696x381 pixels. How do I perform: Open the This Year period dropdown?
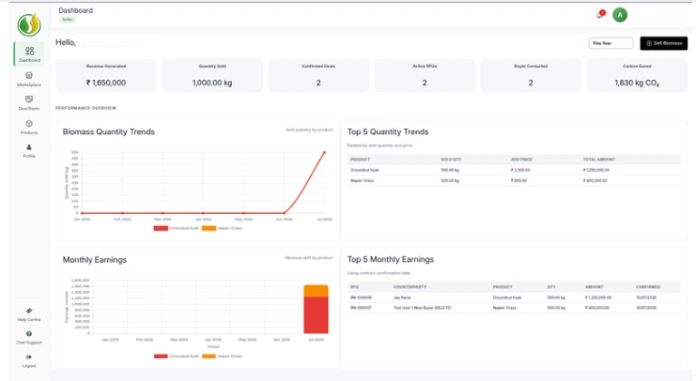[x=611, y=43]
